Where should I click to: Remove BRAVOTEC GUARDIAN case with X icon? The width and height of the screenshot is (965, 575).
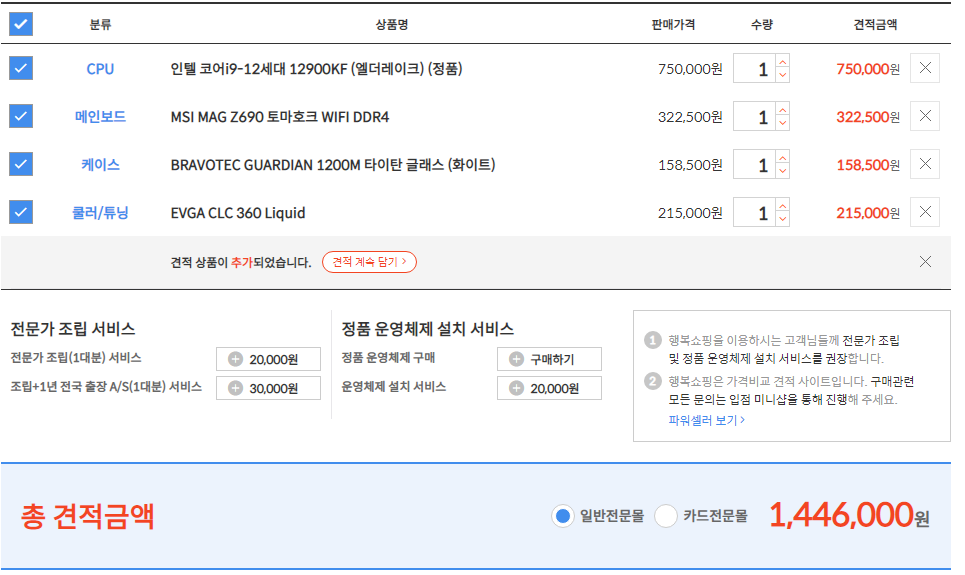(x=925, y=165)
